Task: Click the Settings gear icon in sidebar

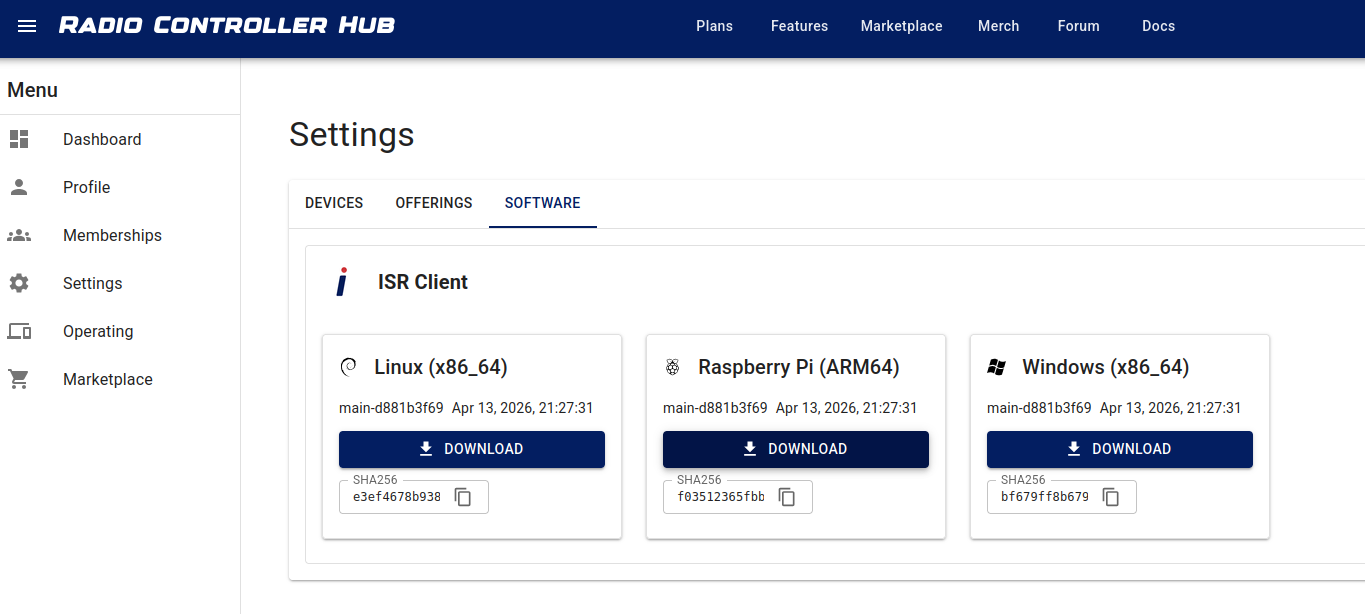Action: pyautogui.click(x=19, y=283)
